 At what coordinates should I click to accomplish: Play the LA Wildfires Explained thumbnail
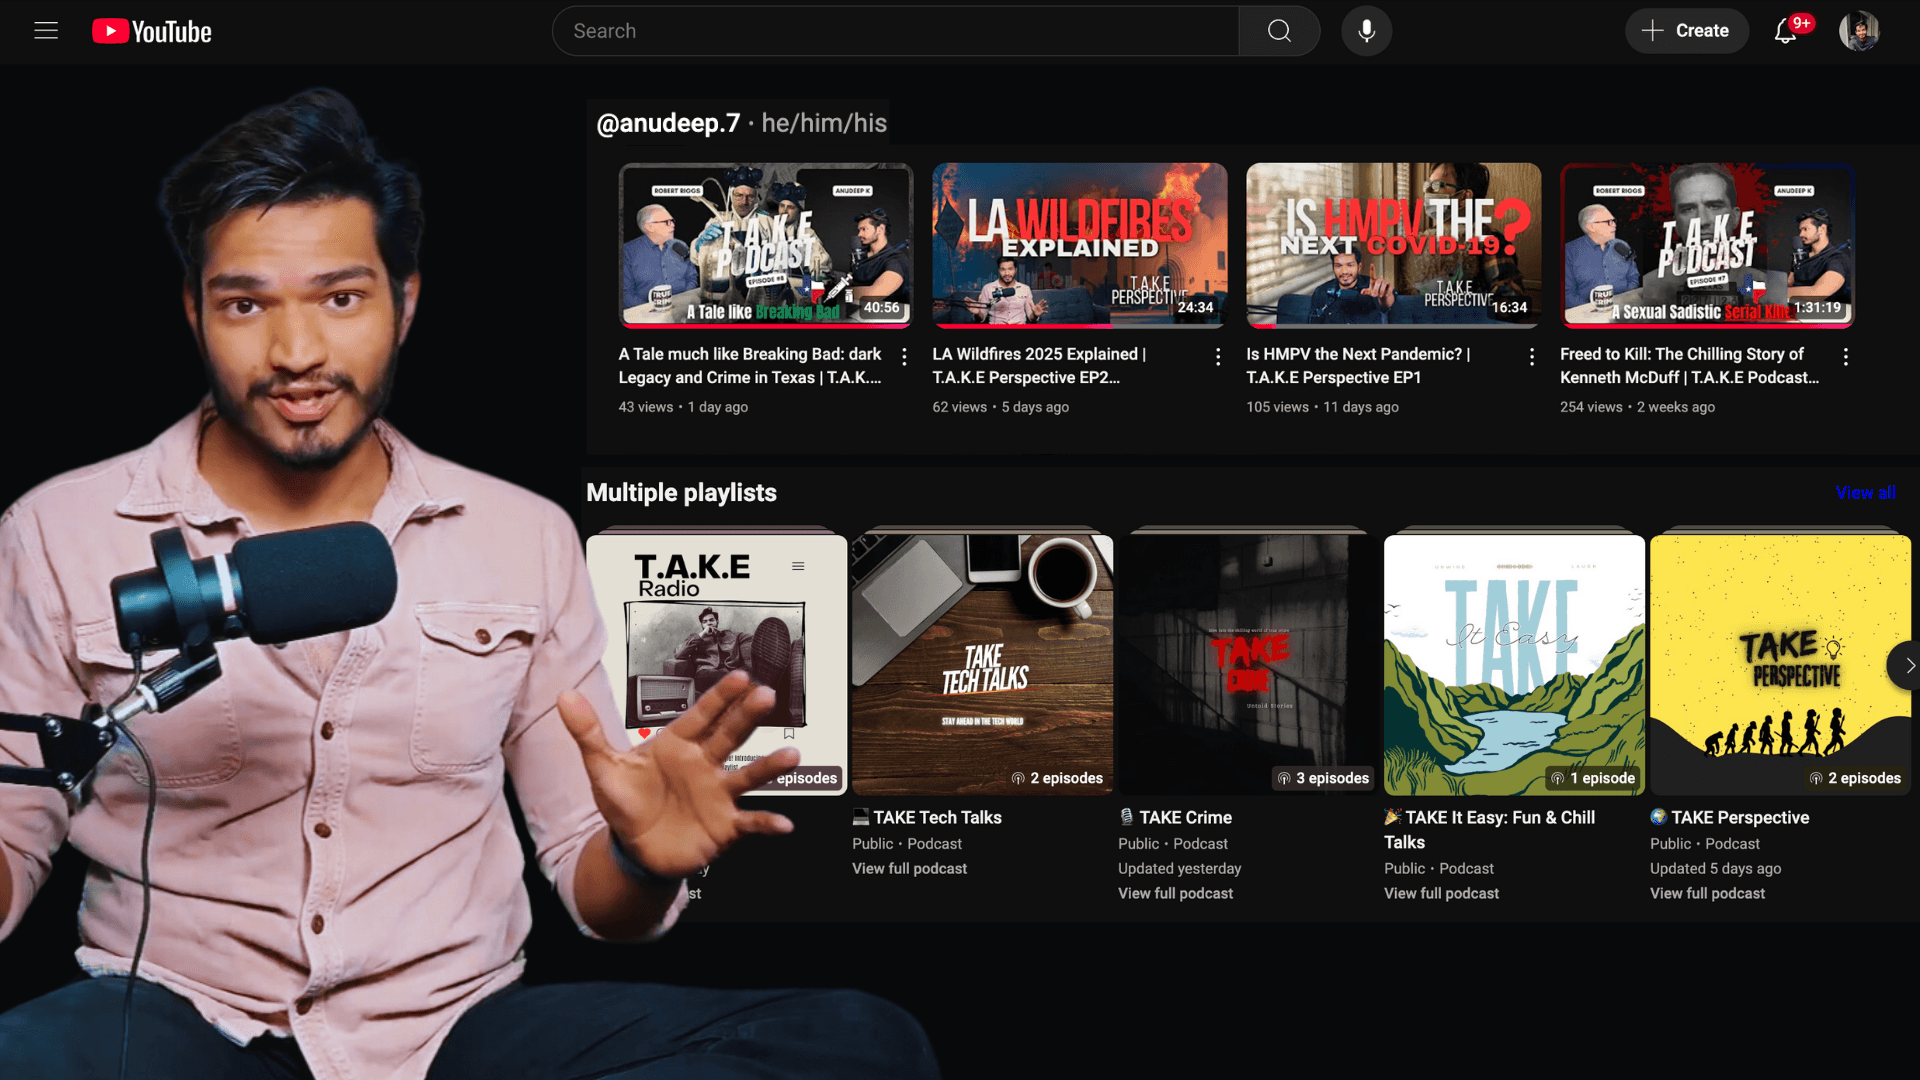tap(1080, 245)
